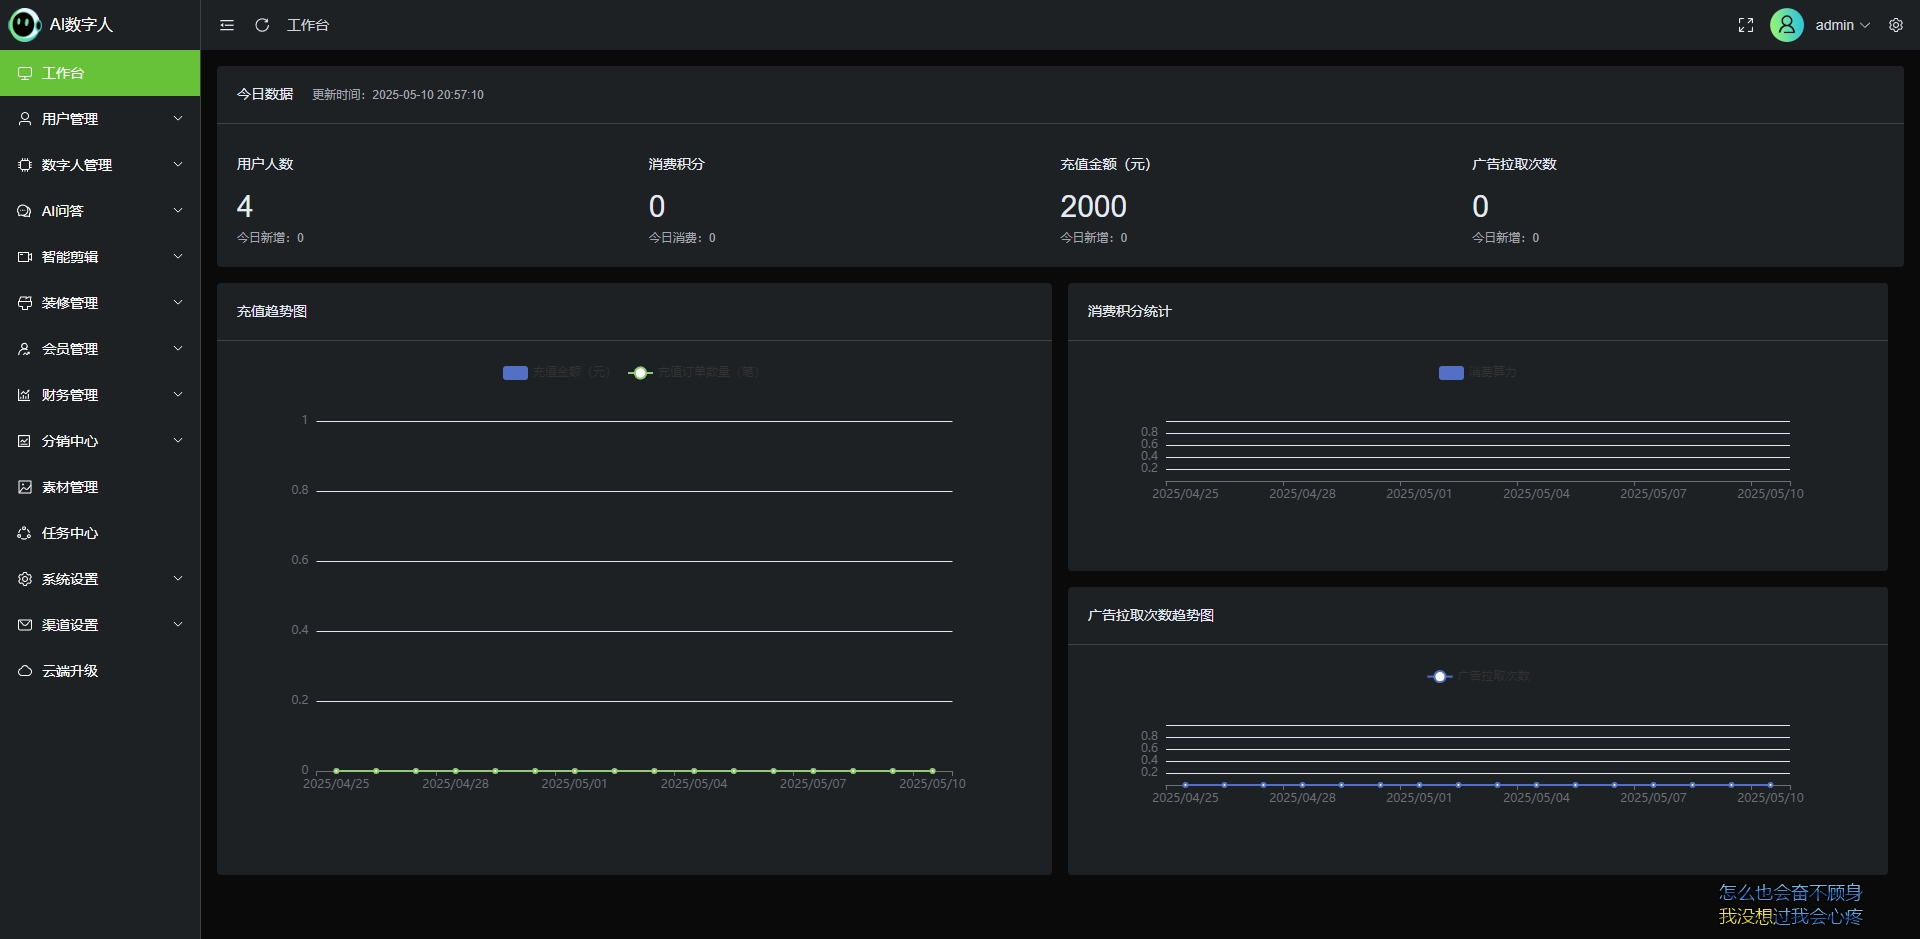Open settings via the top-right gear icon
Image resolution: width=1920 pixels, height=939 pixels.
point(1896,25)
